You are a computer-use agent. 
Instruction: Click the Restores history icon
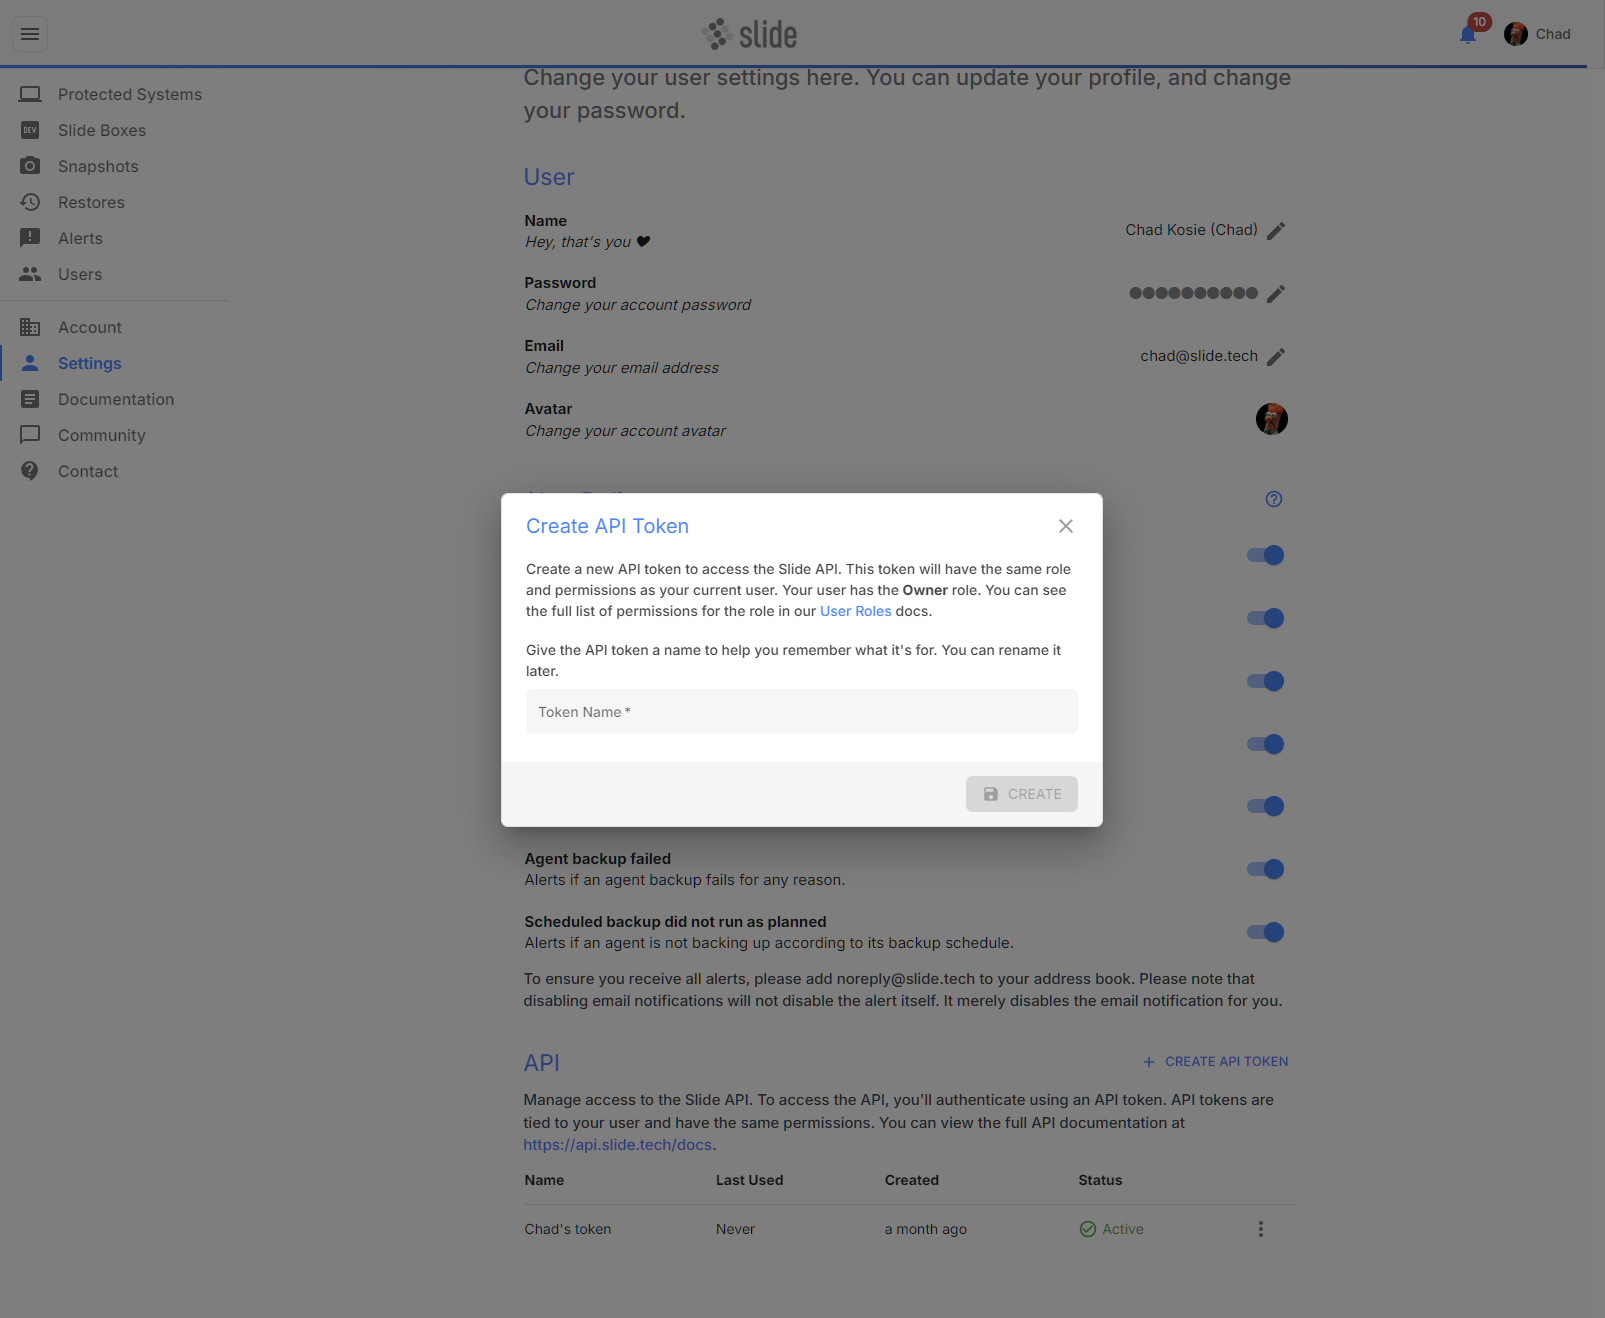pos(30,202)
